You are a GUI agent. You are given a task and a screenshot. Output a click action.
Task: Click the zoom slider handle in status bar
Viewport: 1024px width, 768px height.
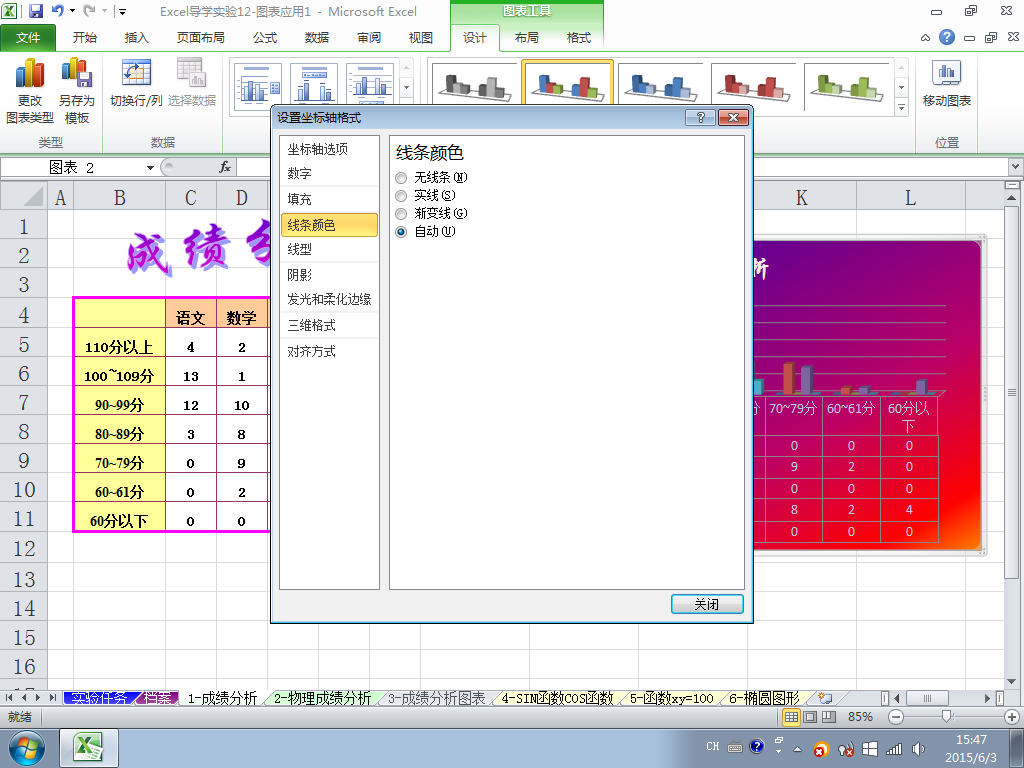point(946,717)
